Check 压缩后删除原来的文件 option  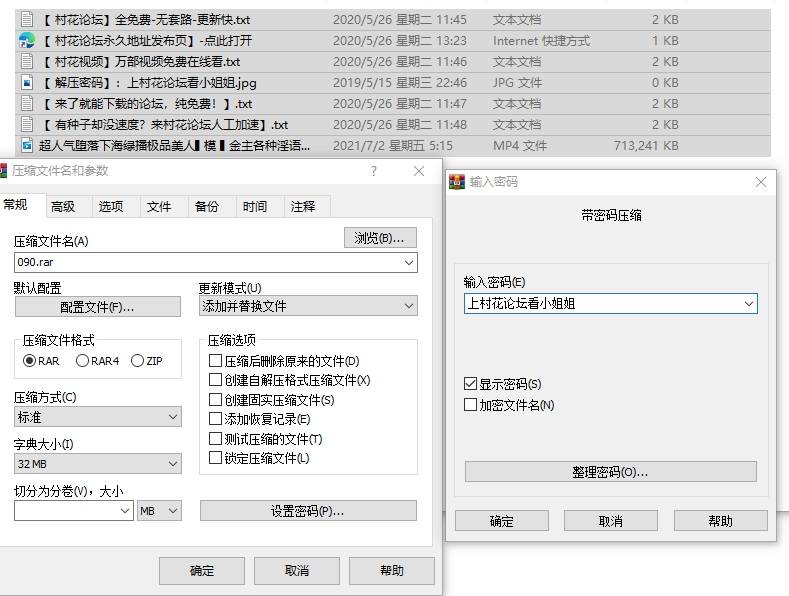pos(215,361)
